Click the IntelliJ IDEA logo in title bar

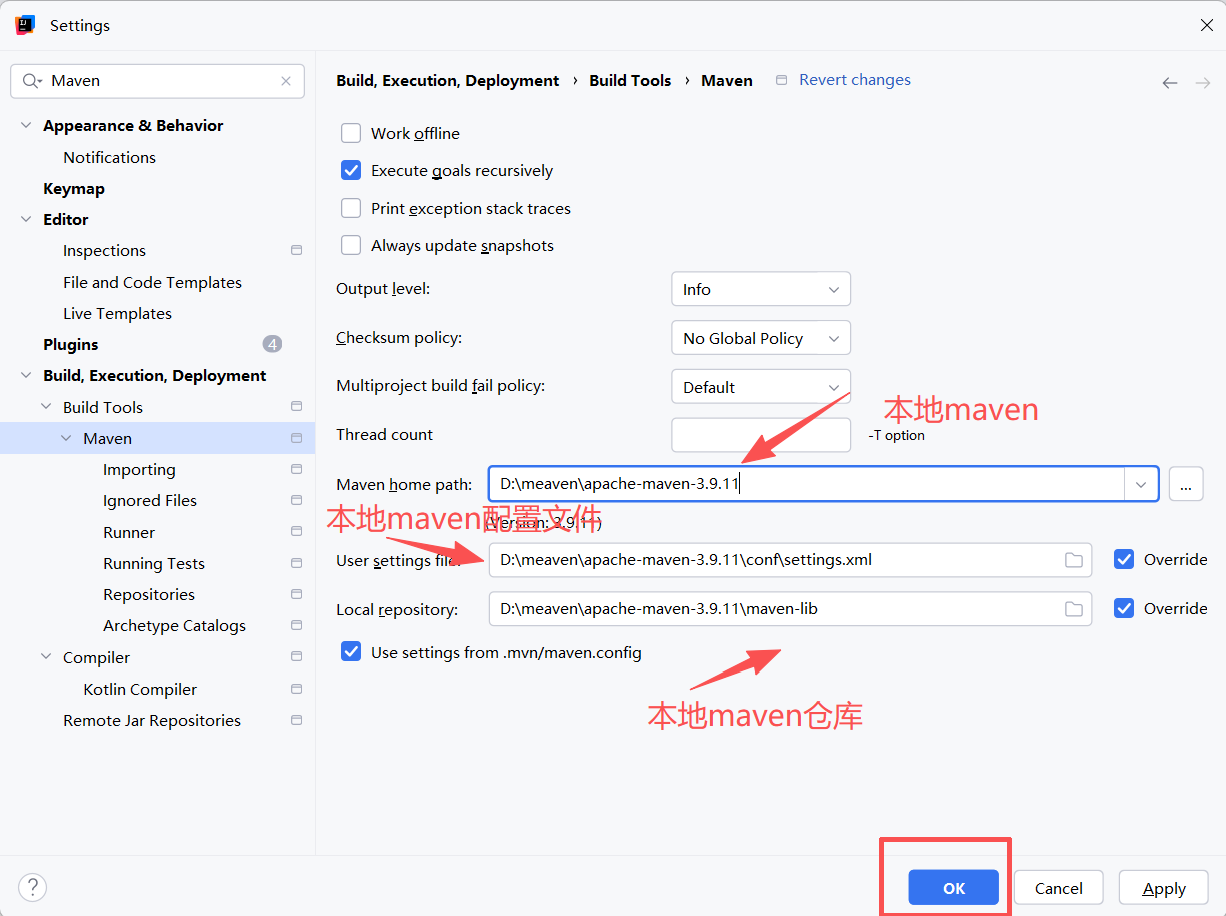point(26,25)
